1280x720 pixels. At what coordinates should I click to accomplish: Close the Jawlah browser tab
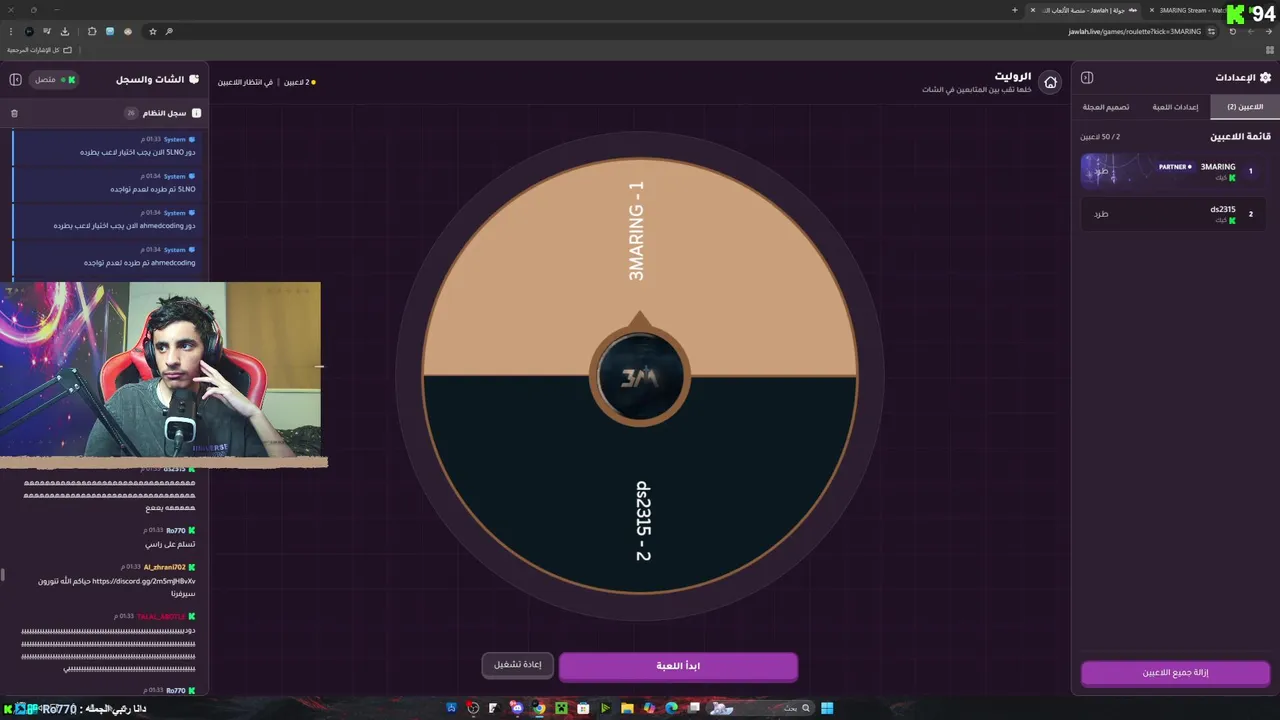pos(1033,10)
